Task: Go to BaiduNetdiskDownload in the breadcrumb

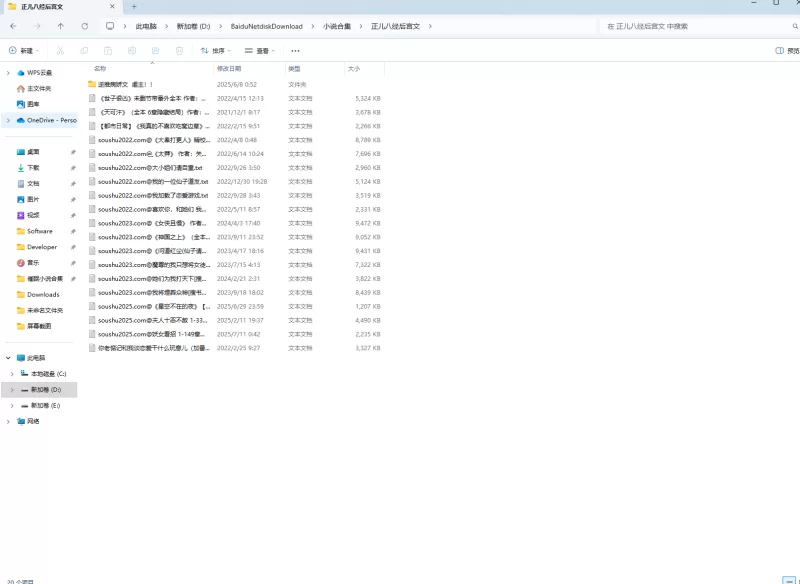Action: [x=266, y=26]
